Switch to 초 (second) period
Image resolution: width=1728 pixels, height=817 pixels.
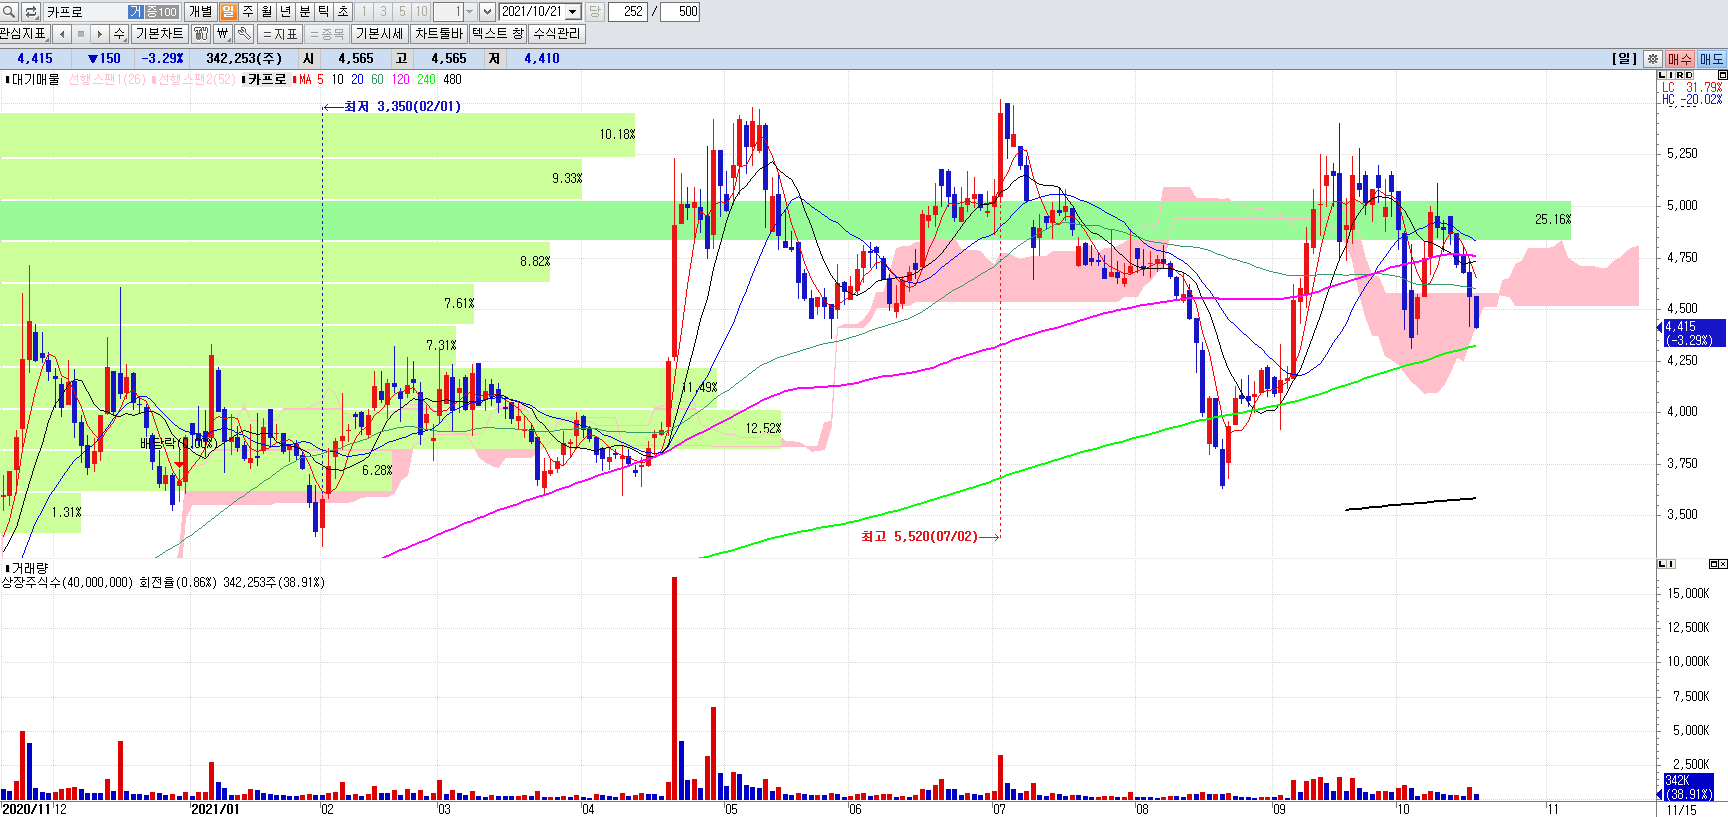tap(343, 12)
